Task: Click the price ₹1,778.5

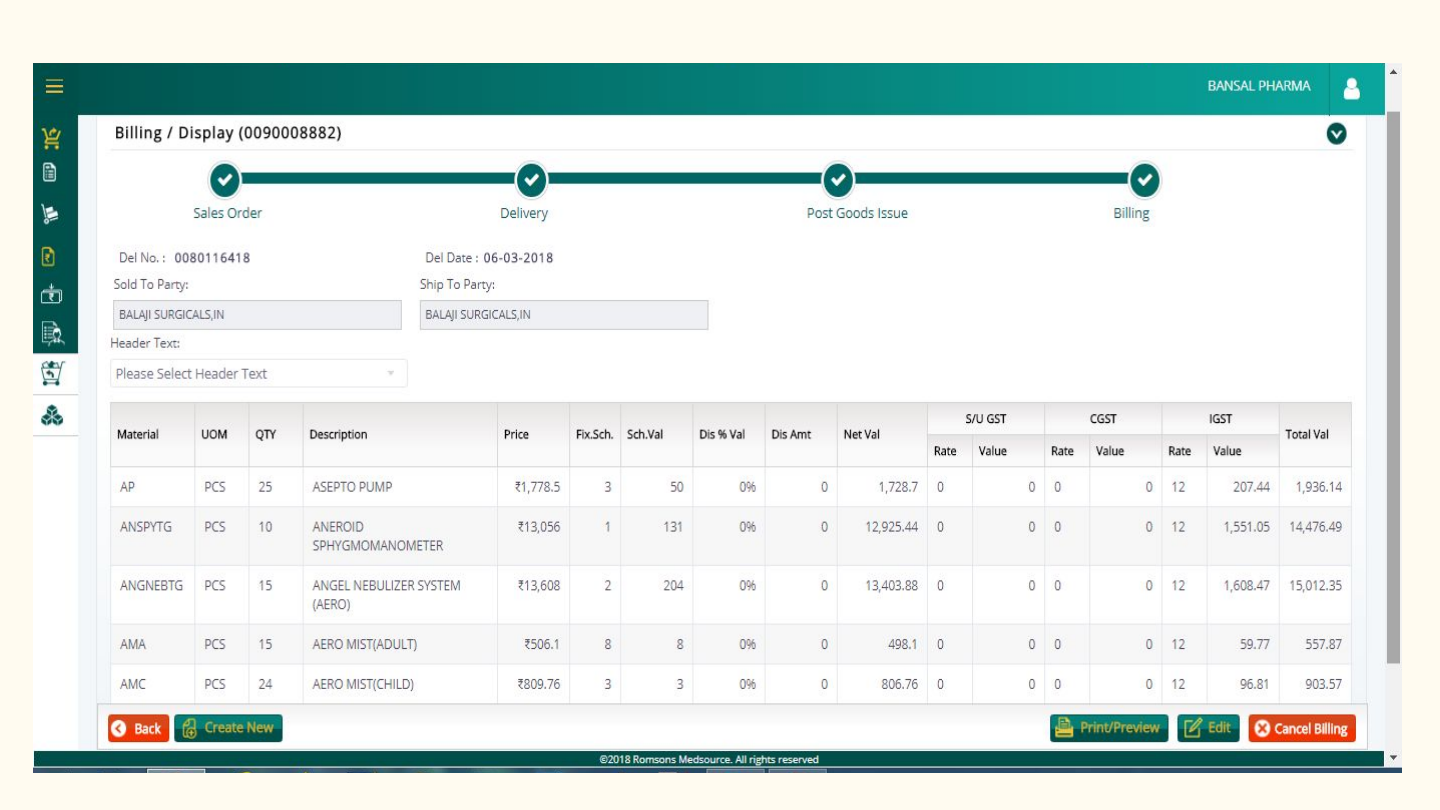Action: coord(538,487)
